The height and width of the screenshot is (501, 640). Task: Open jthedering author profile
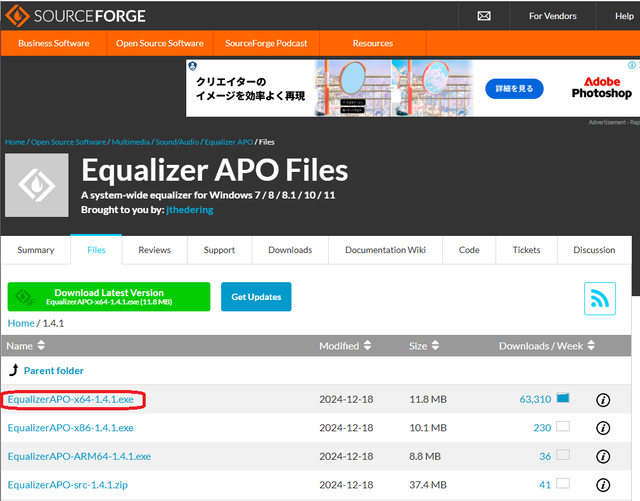[190, 210]
